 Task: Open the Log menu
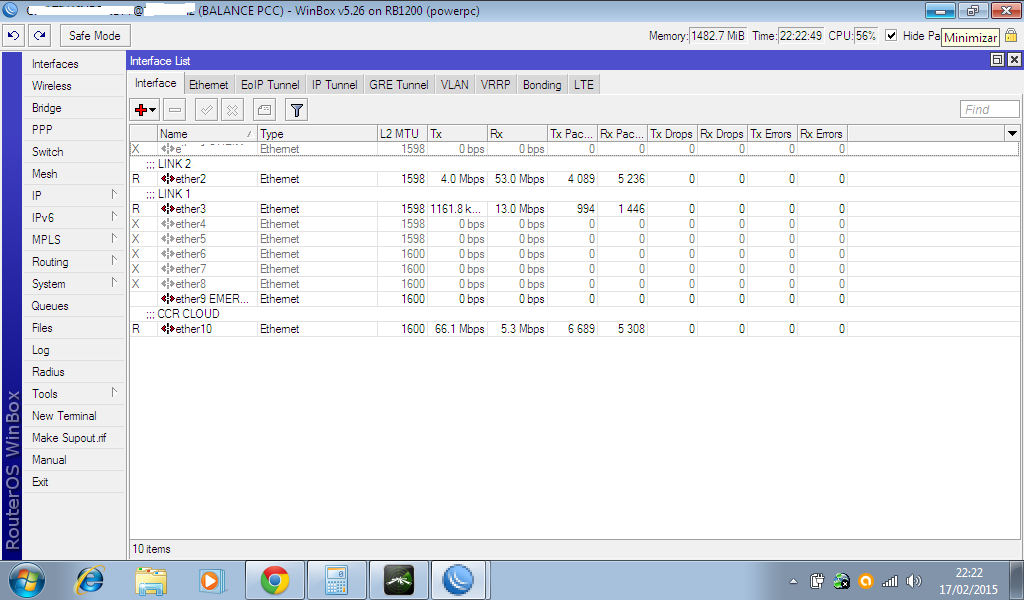click(74, 350)
